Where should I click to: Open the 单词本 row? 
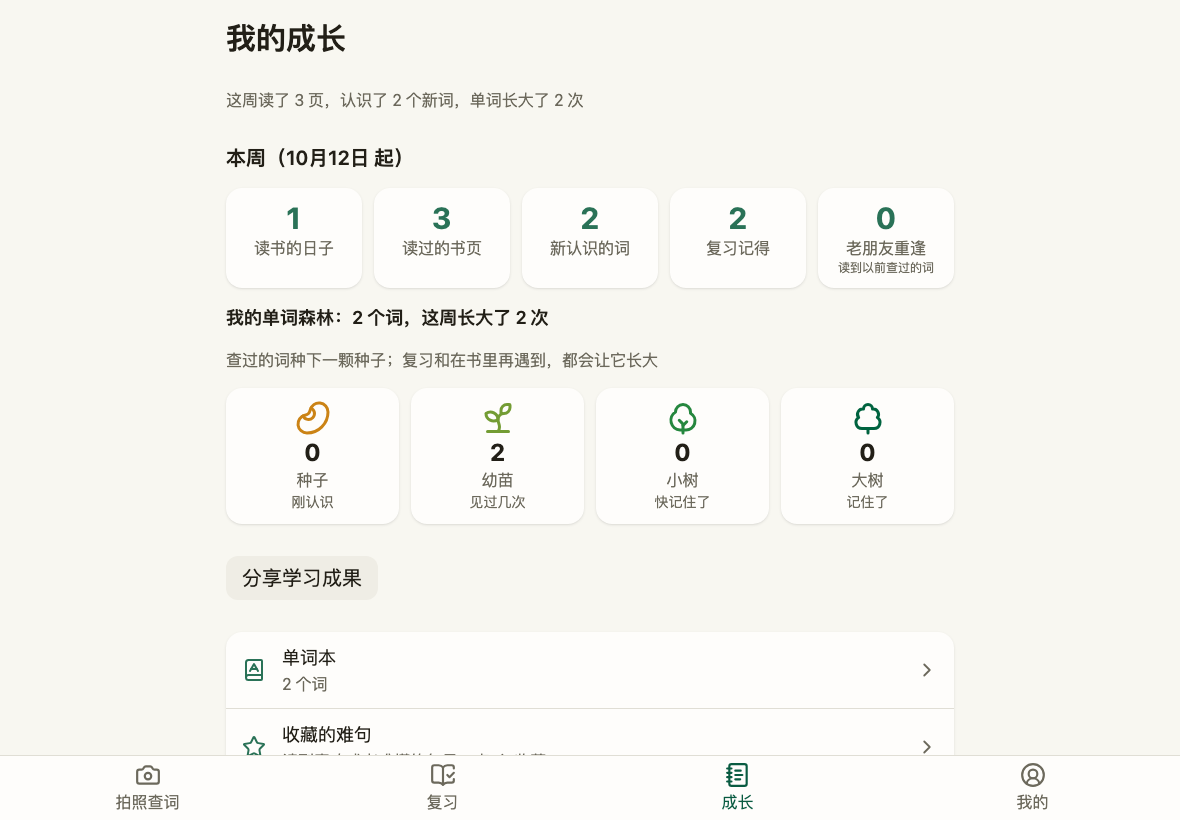(590, 670)
